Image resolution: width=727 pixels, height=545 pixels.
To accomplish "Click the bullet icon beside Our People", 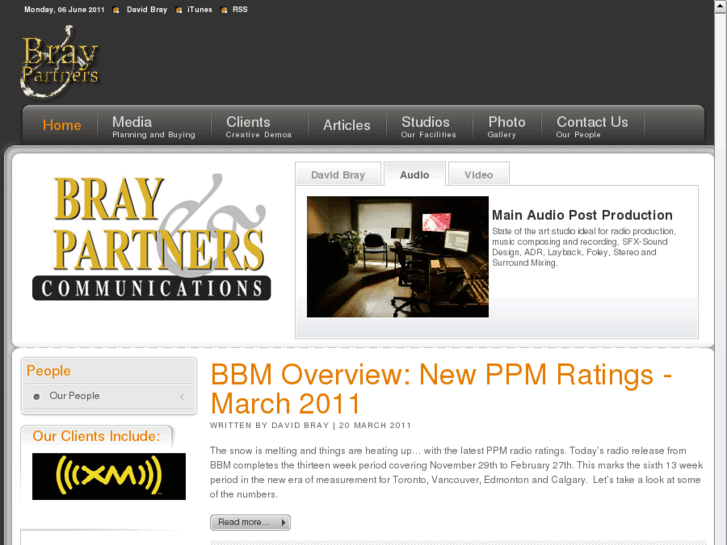I will (37, 397).
